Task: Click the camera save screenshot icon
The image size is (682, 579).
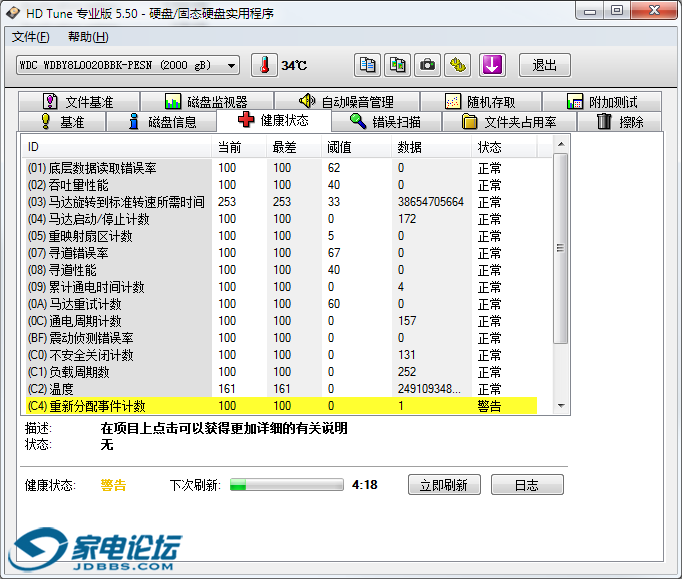Action: click(x=428, y=65)
